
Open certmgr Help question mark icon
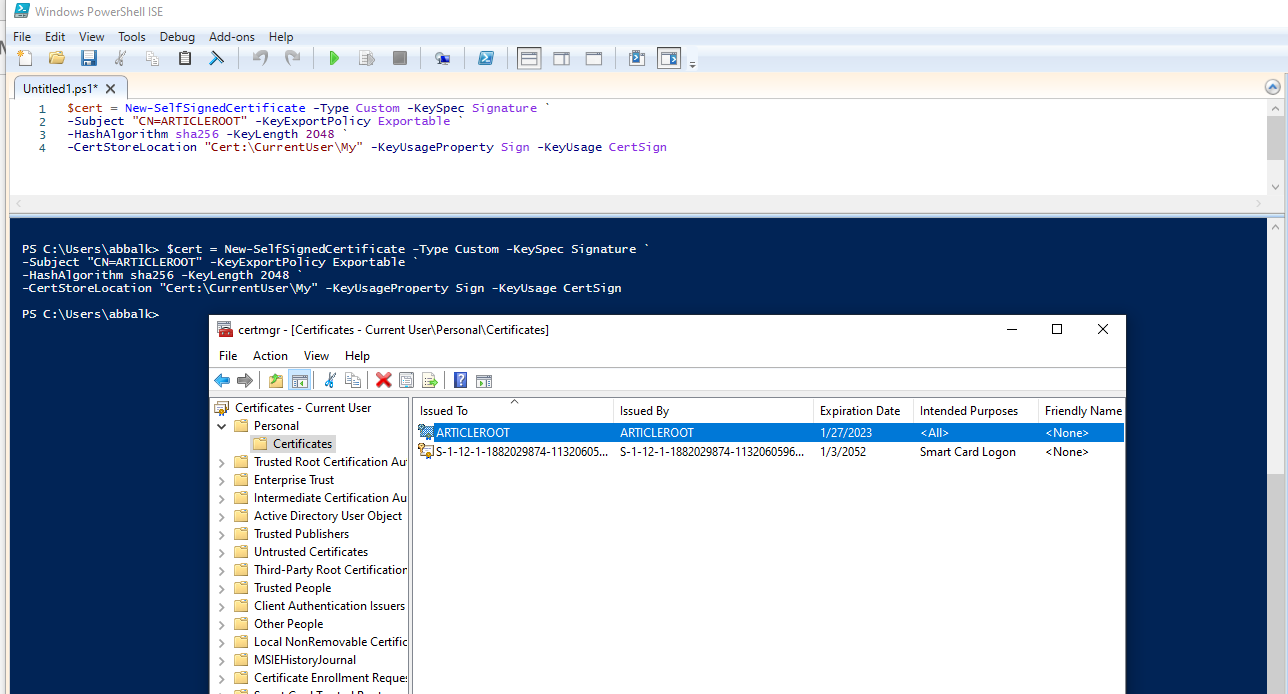pyautogui.click(x=460, y=380)
